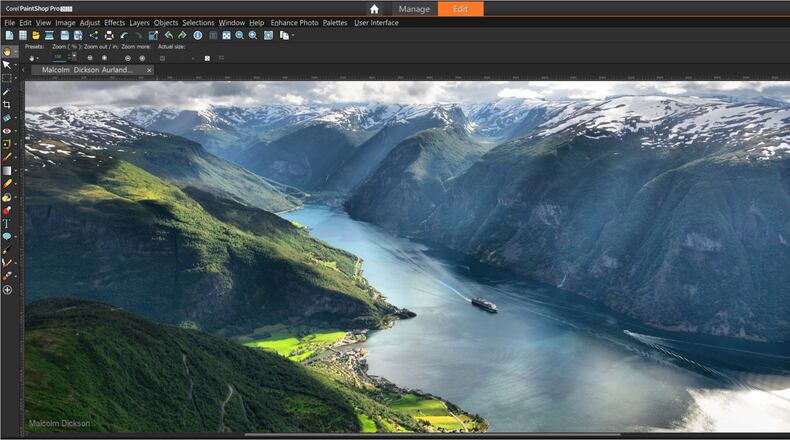Select the Dropper tool
This screenshot has width=790, height=440.
pos(7,92)
